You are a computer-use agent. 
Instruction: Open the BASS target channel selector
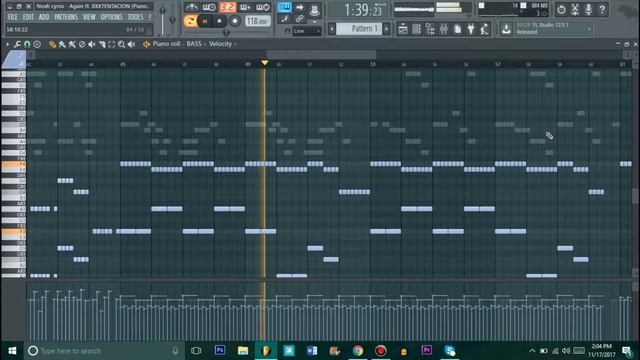194,44
